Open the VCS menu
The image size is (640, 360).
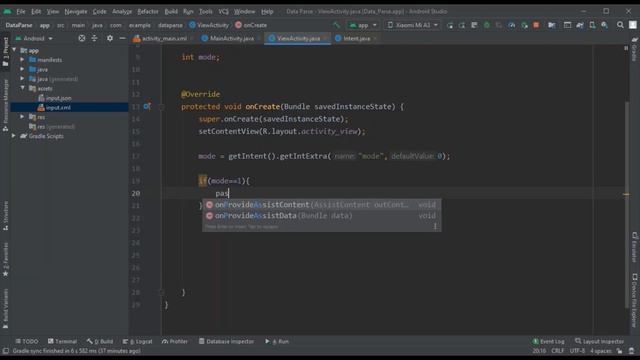pyautogui.click(x=223, y=11)
